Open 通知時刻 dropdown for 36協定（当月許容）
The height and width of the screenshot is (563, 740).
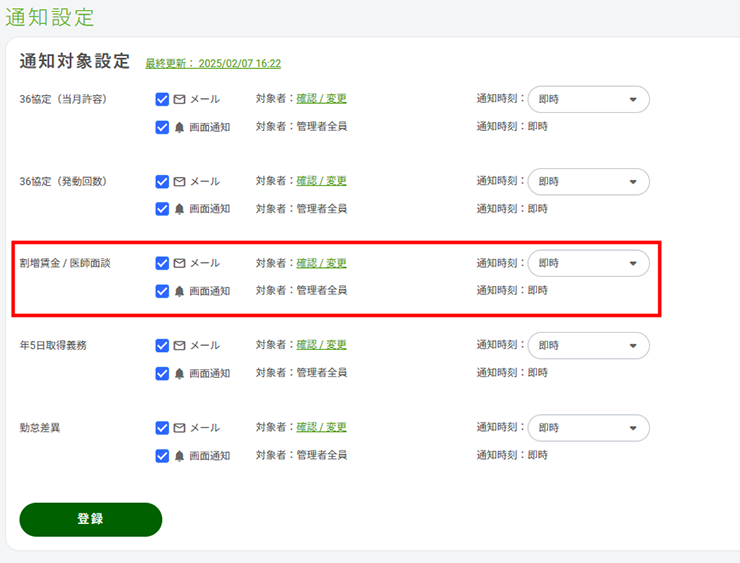click(589, 99)
